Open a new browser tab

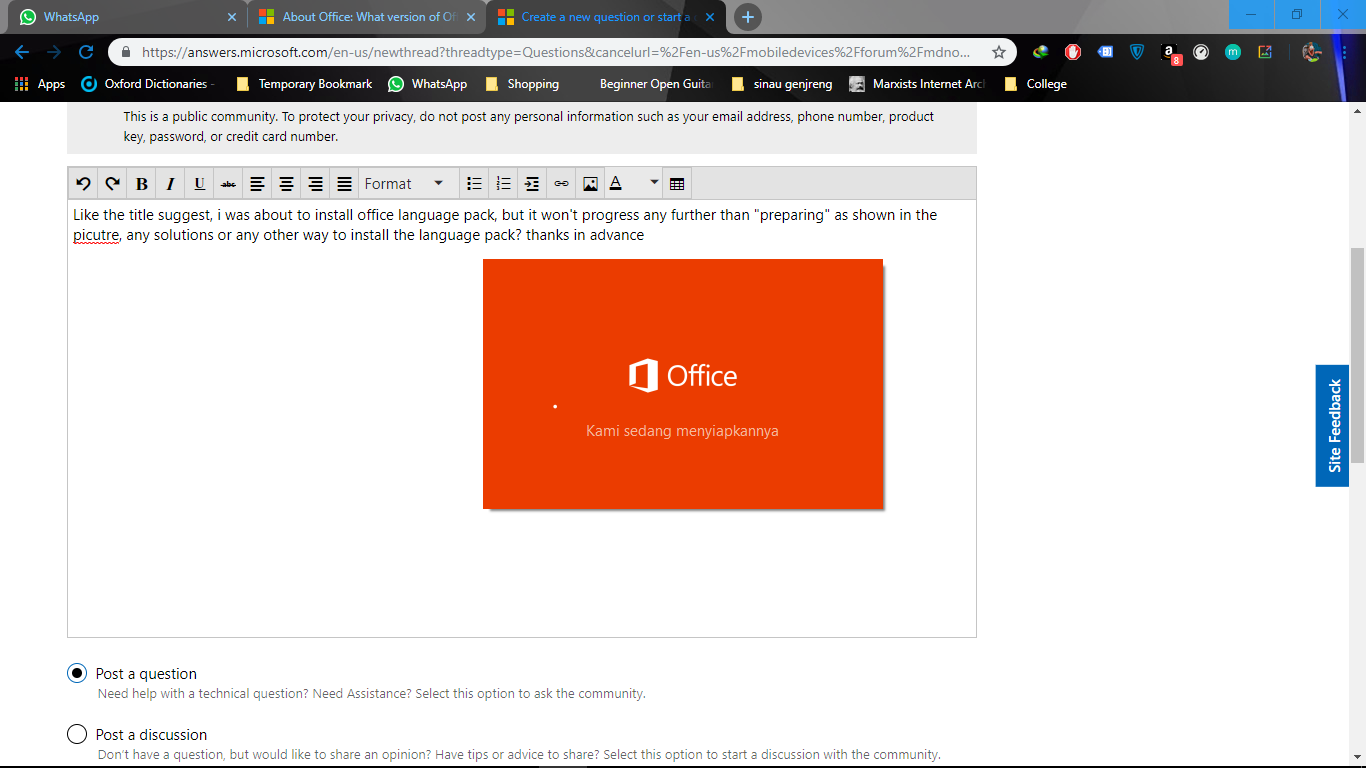pos(747,17)
